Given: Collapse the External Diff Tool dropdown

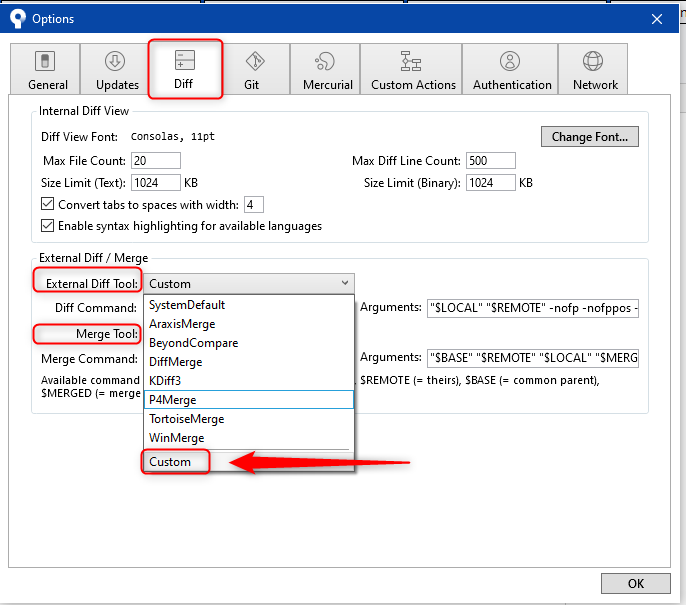Looking at the screenshot, I should point(345,283).
